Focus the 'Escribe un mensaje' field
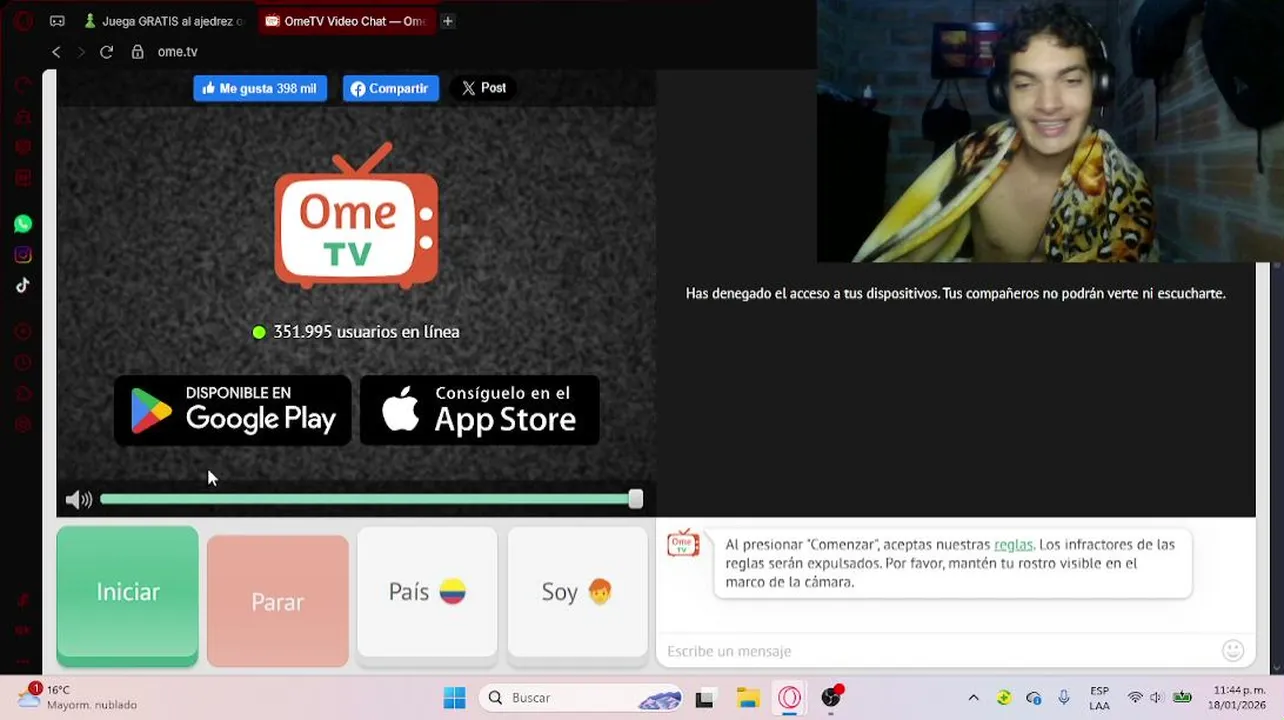 (x=938, y=651)
